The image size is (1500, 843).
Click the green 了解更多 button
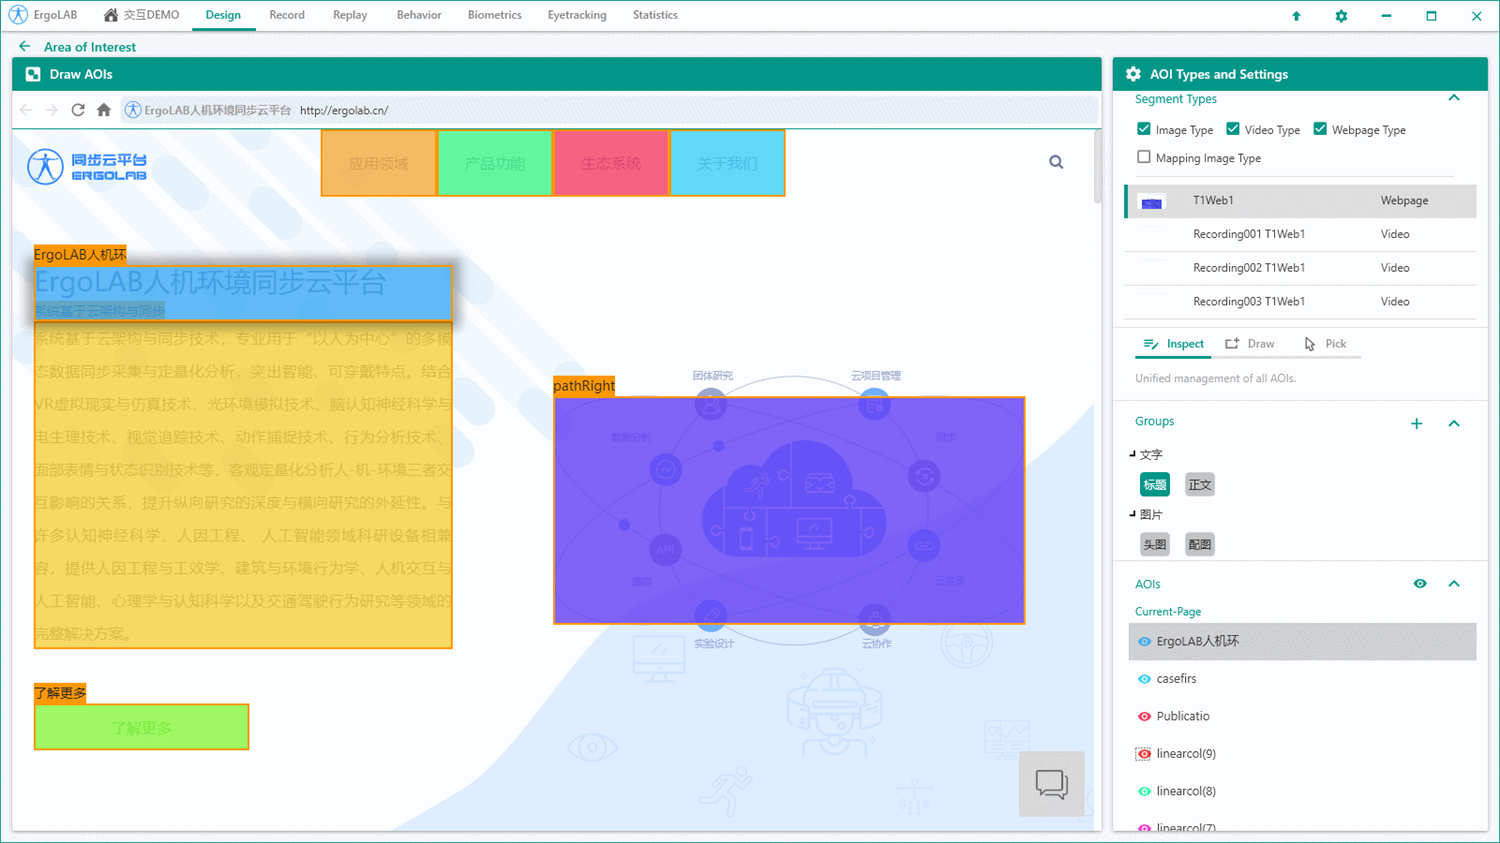pos(141,728)
